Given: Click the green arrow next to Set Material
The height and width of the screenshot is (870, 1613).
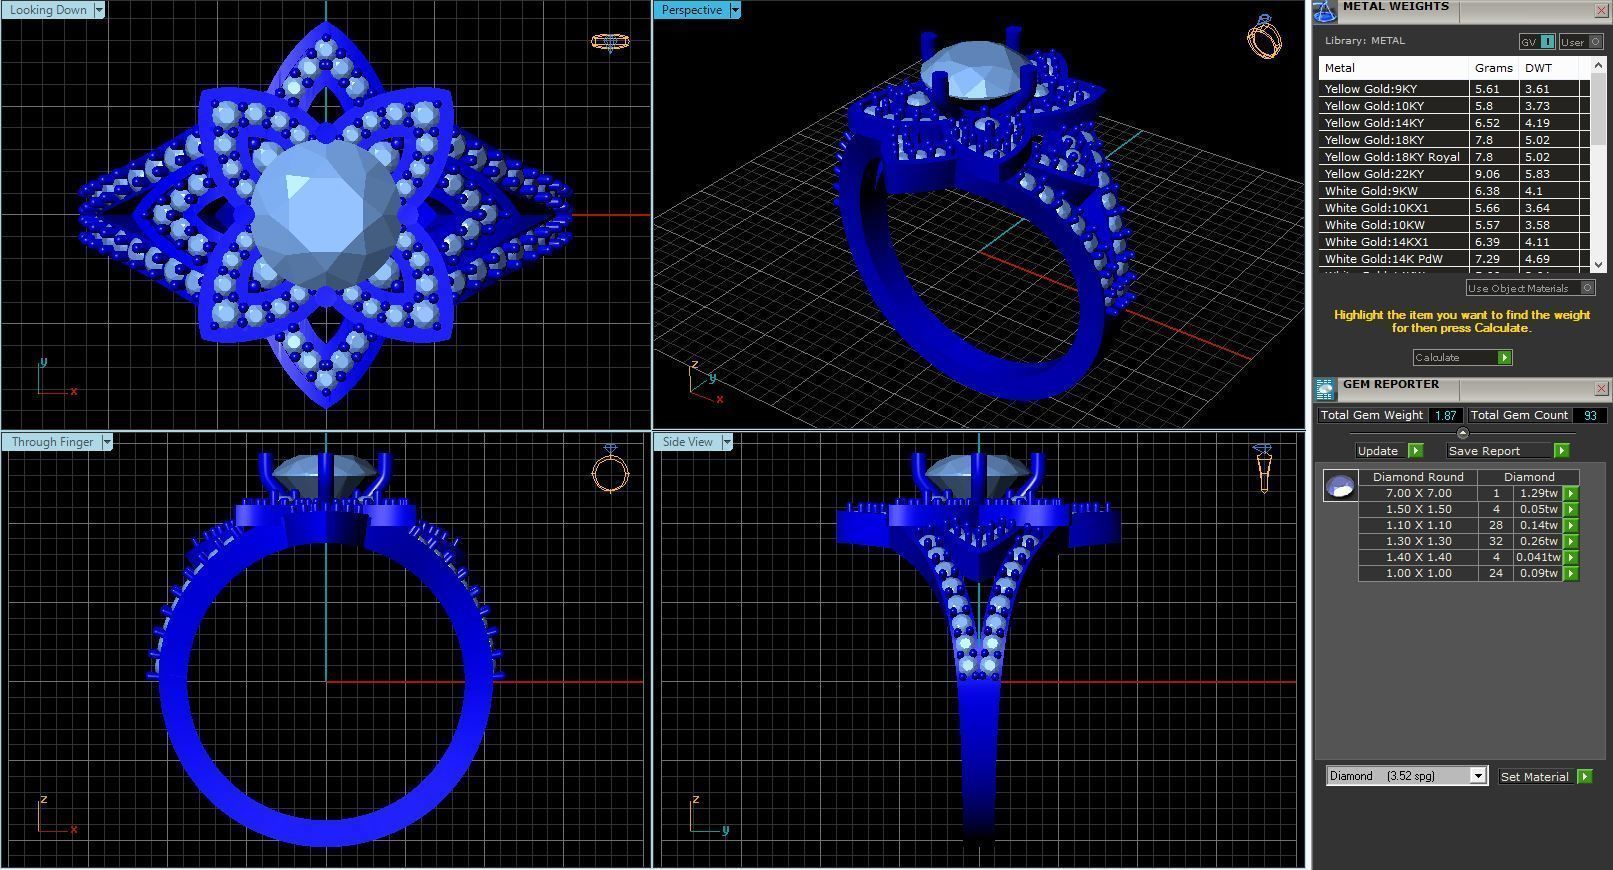Looking at the screenshot, I should click(x=1584, y=776).
